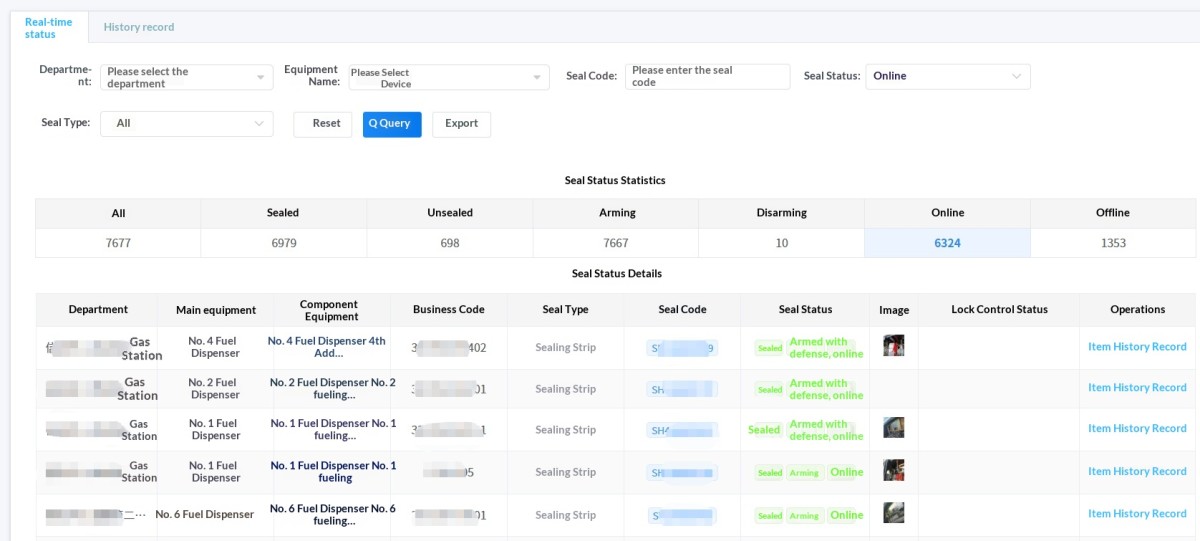Screen dimensions: 1200x541
Task: Open Item History Record for No. 2 Fuel Dispenser
Action: point(1137,388)
